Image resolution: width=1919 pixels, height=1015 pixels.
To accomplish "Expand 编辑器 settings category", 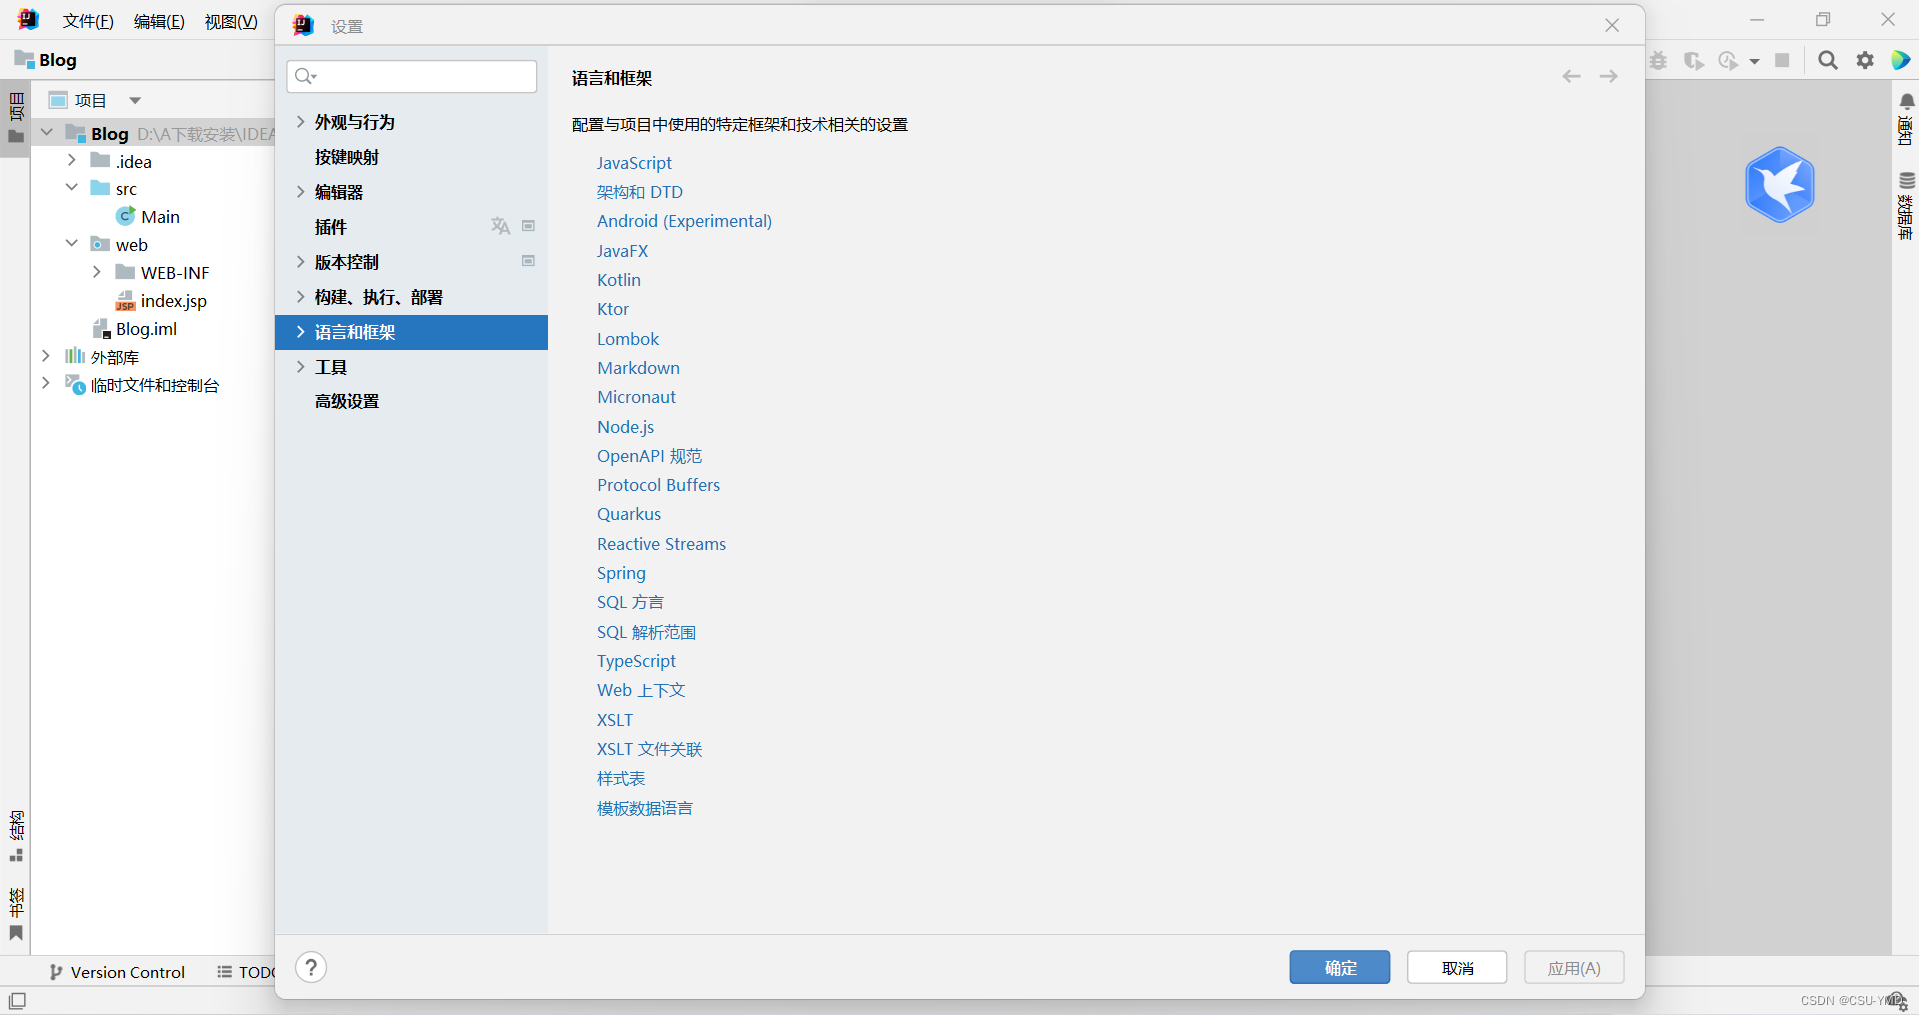I will (x=300, y=192).
